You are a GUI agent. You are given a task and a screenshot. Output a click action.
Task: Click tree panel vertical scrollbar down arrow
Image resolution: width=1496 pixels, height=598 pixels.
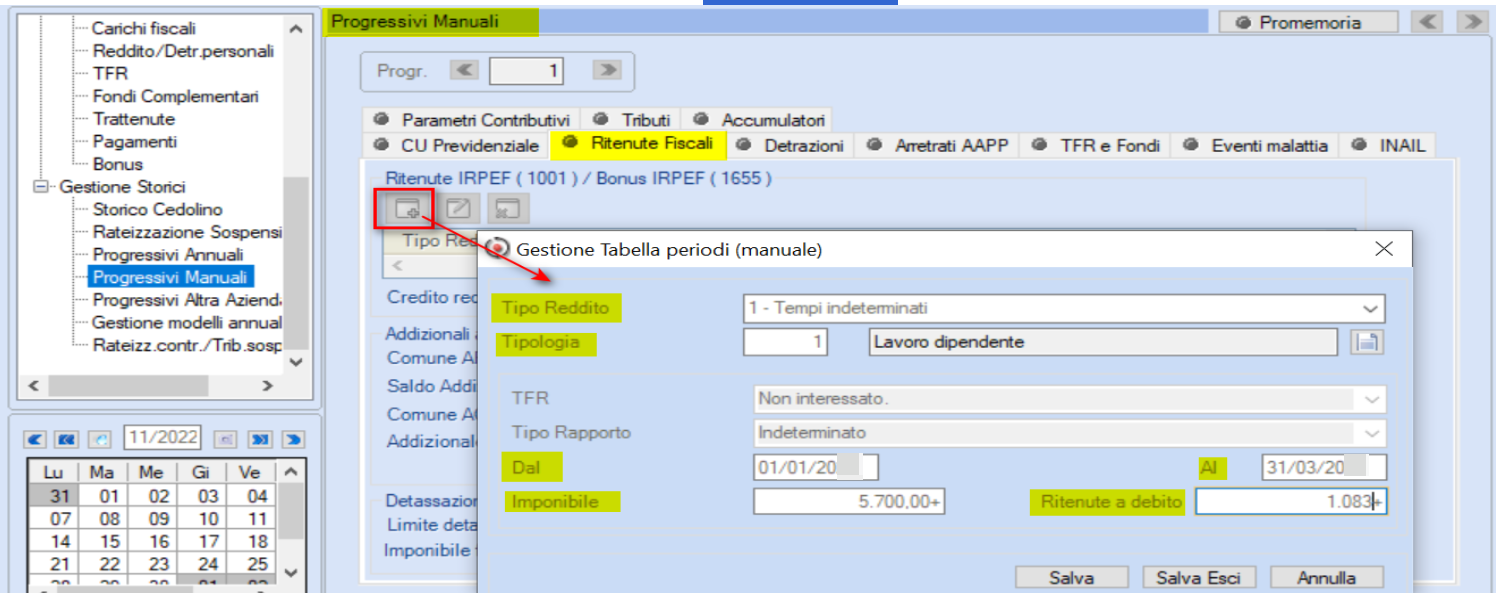pos(296,362)
